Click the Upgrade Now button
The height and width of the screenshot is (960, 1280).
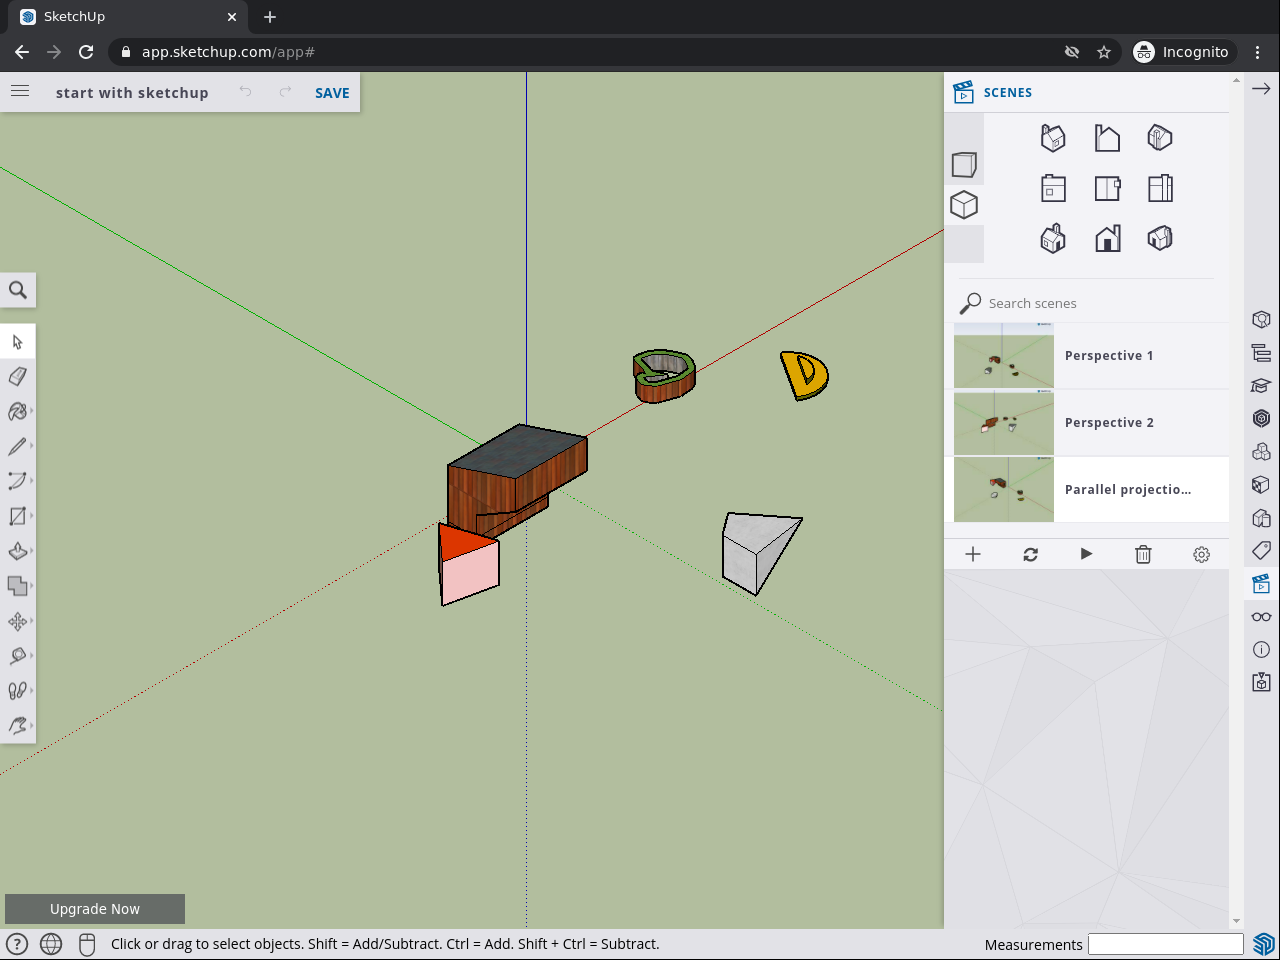[x=95, y=909]
